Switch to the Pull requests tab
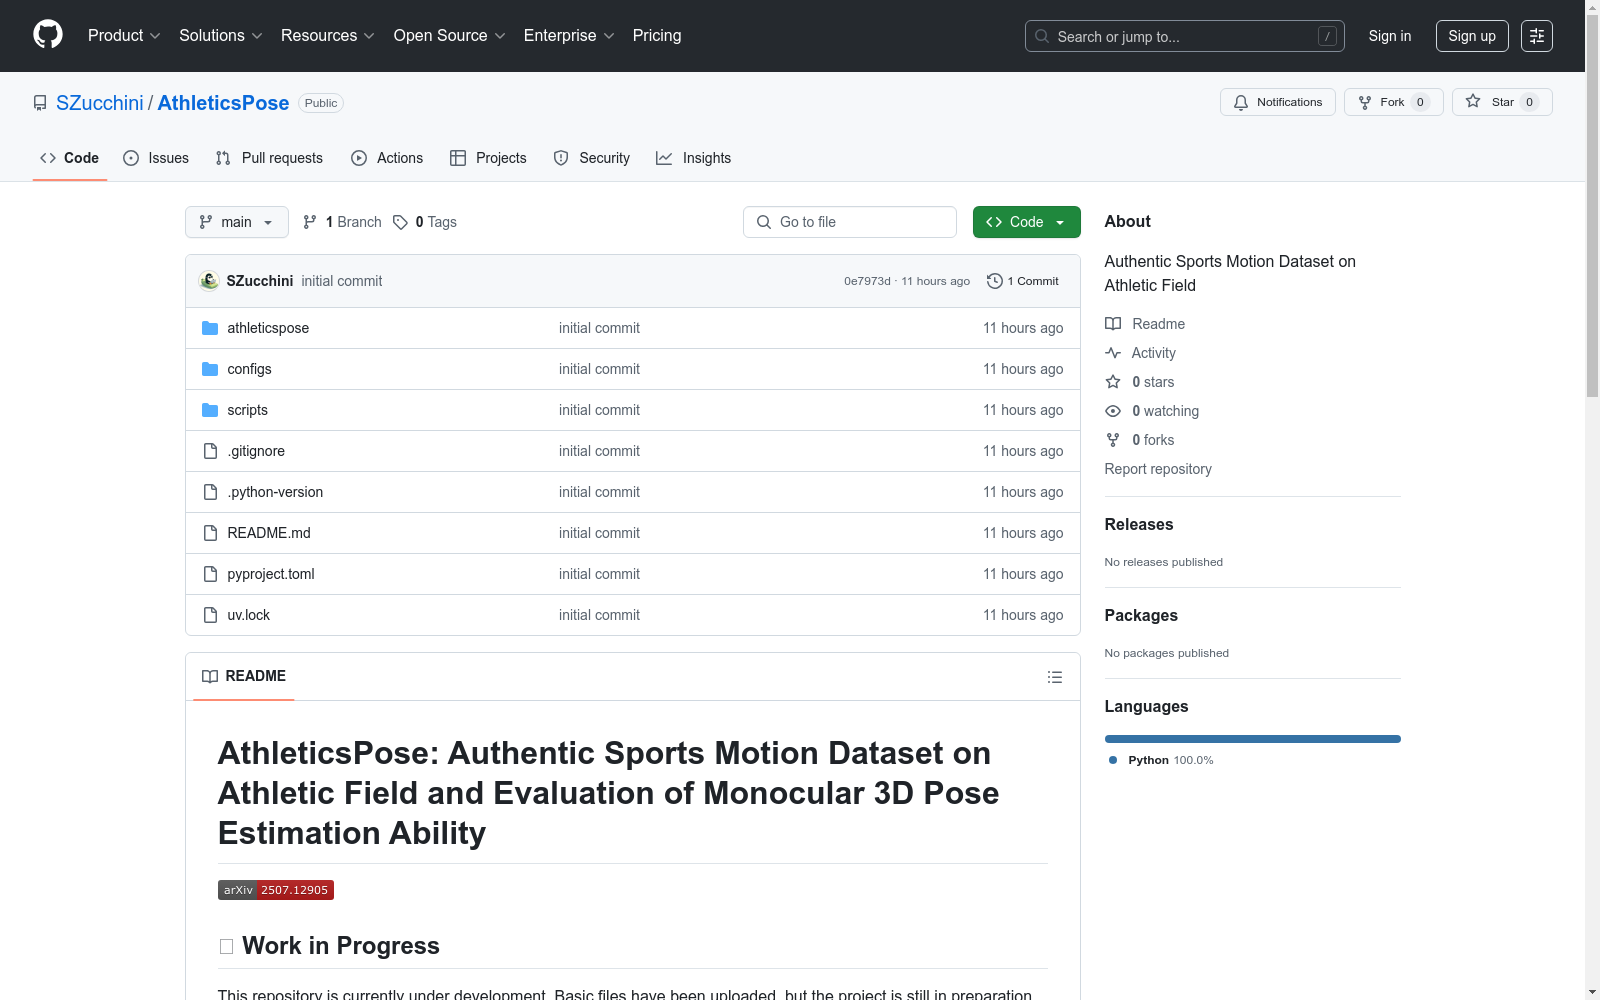1600x1000 pixels. point(269,158)
